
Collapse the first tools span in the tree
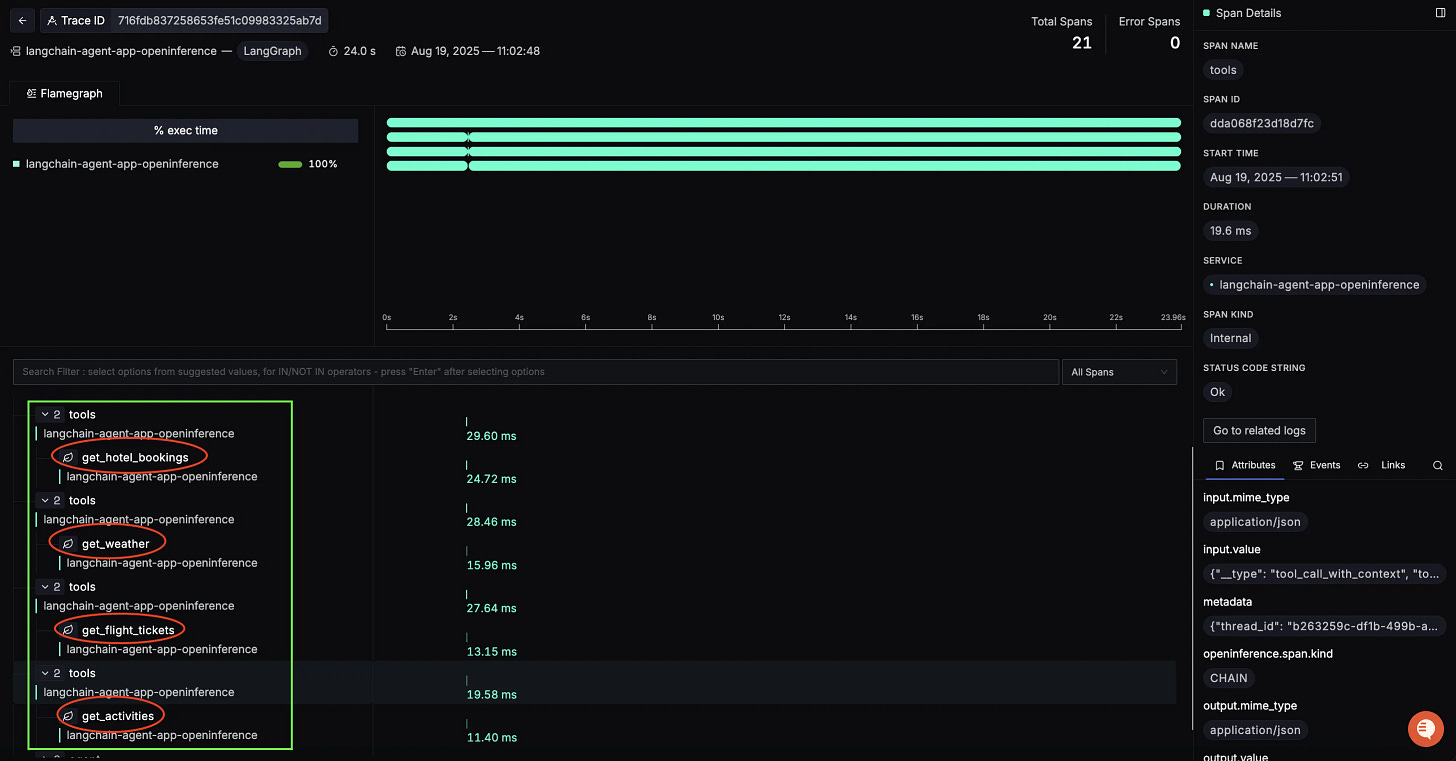(x=44, y=414)
